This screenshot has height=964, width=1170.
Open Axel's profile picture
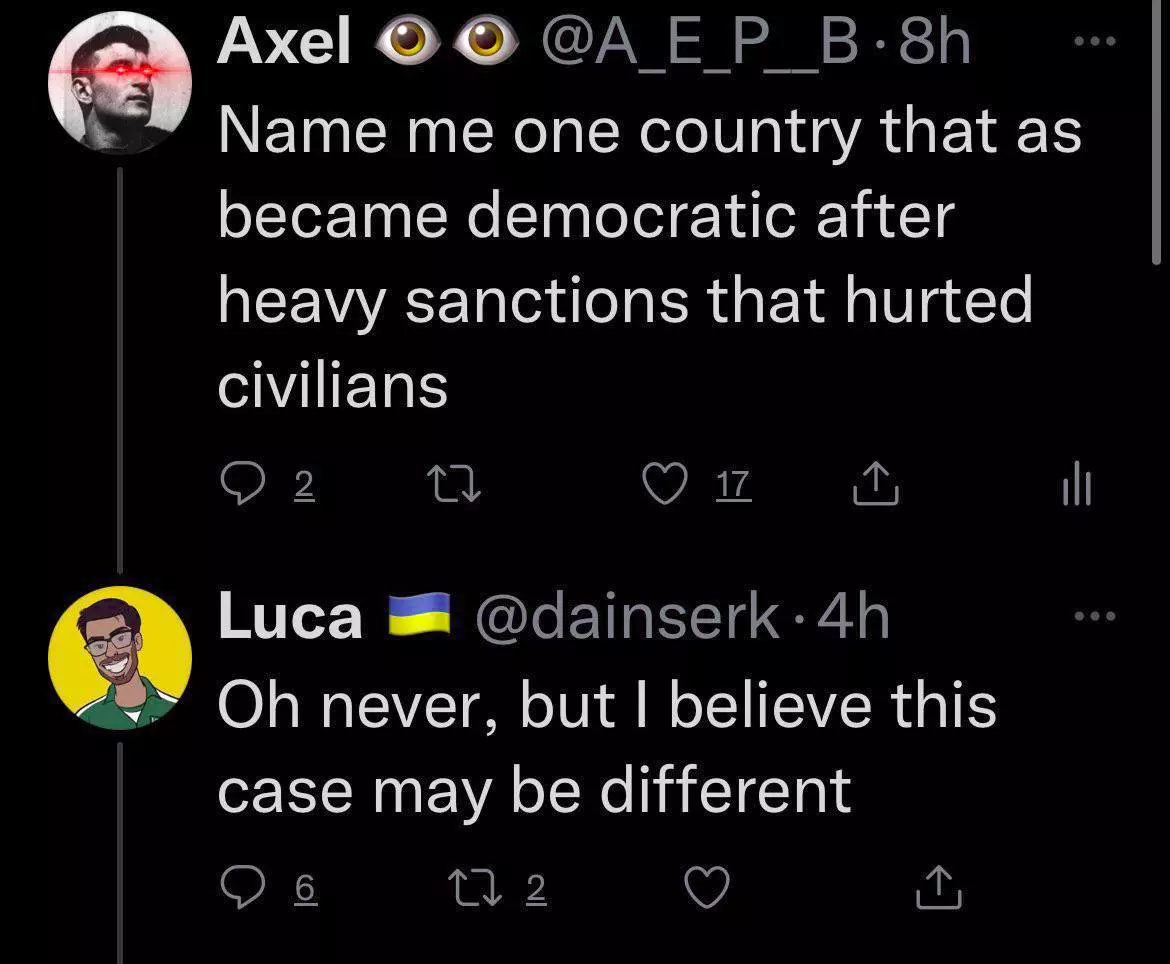pos(120,82)
